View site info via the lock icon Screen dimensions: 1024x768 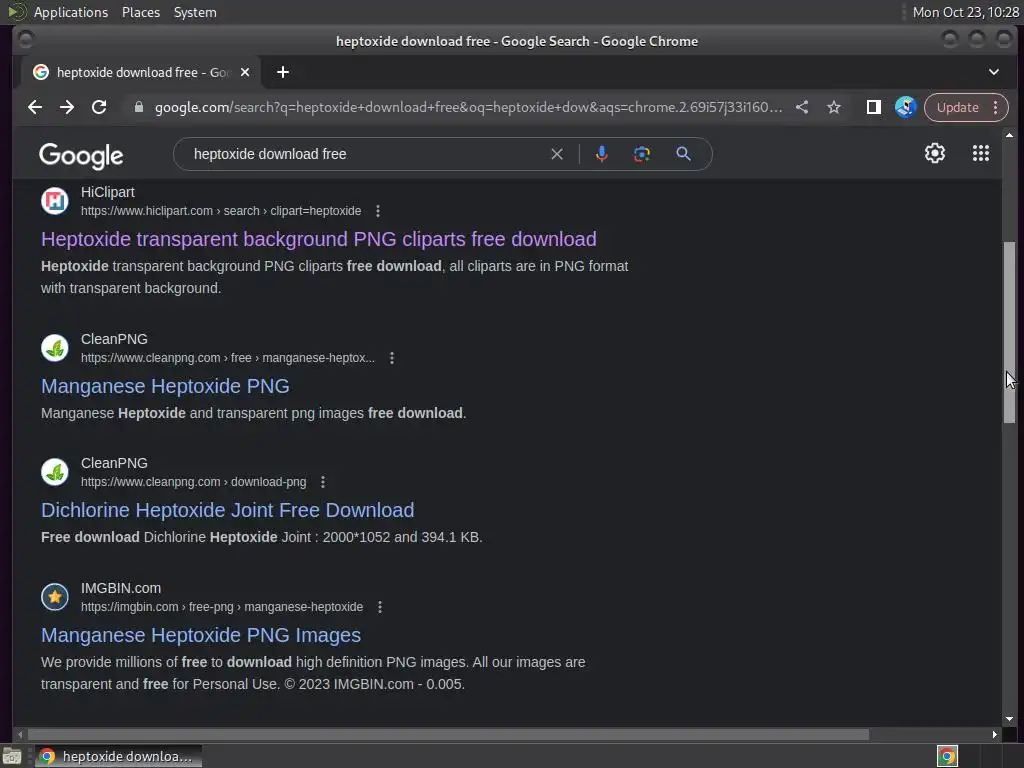point(138,107)
